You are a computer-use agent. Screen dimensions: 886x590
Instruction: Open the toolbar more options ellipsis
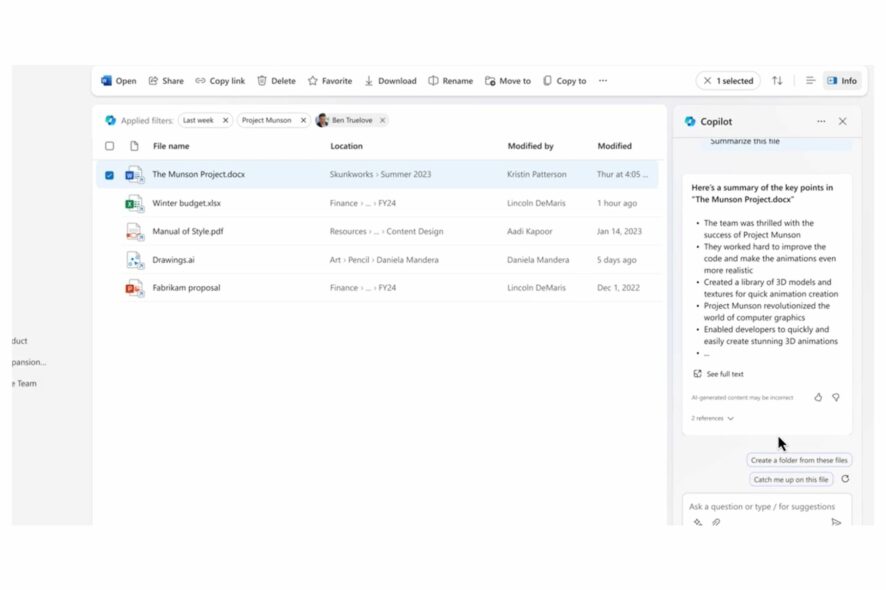[603, 81]
